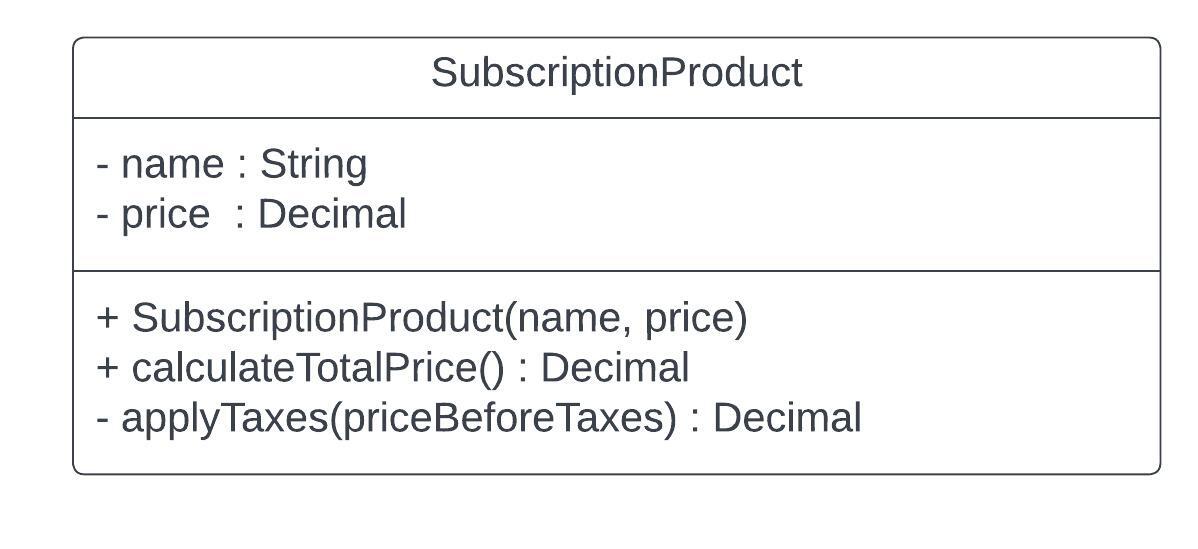Click the plus marker before the constructor
The height and width of the screenshot is (549, 1198).
[108, 319]
